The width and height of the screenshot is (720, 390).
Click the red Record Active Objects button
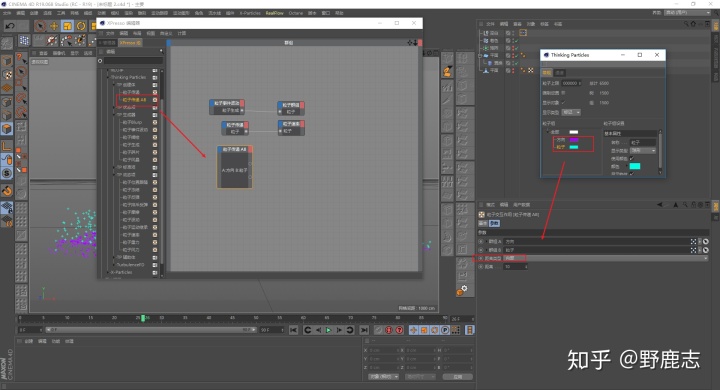(378, 330)
